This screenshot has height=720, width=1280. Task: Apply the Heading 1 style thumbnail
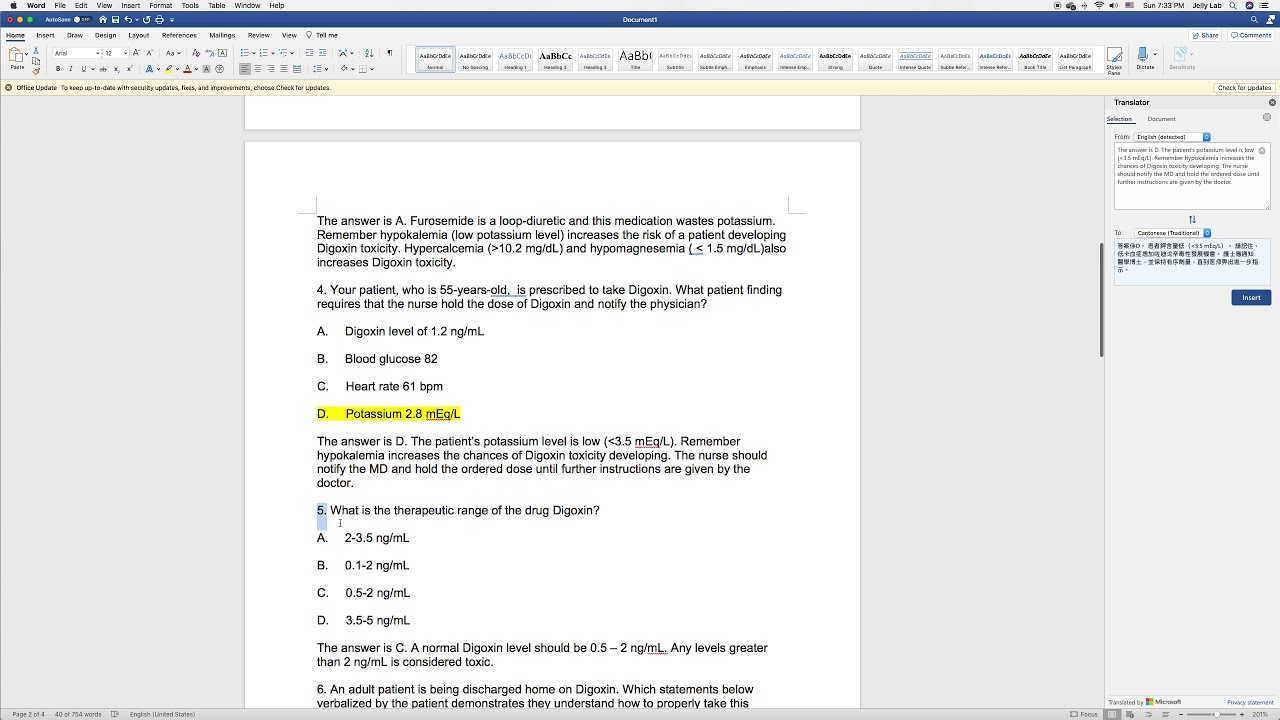point(515,60)
